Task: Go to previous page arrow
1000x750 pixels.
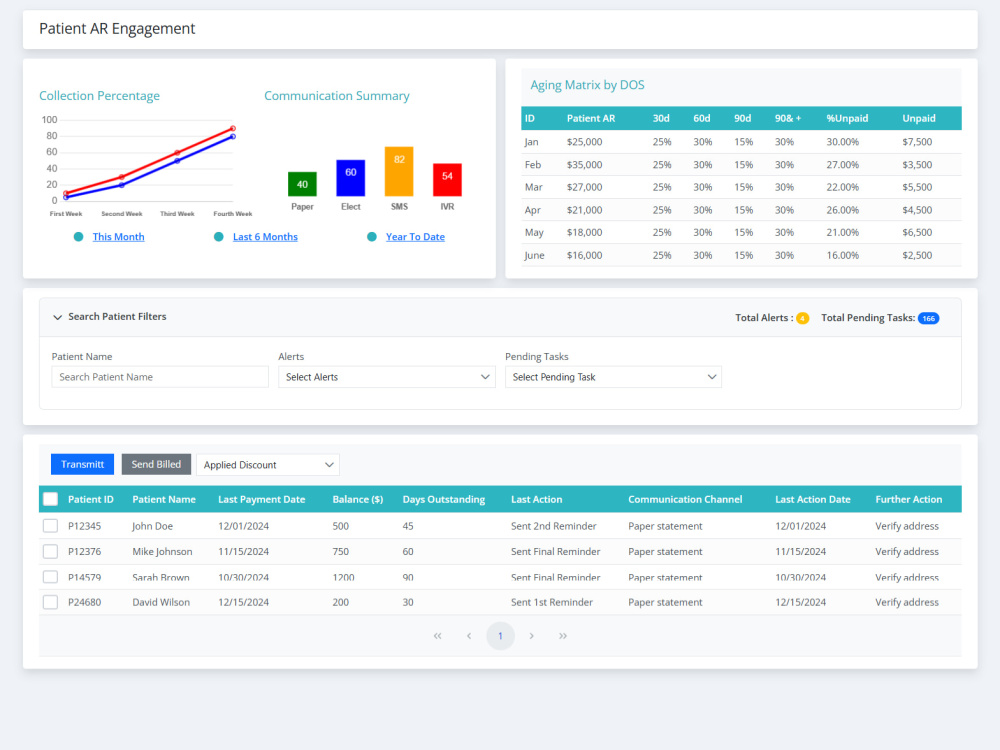Action: click(469, 636)
